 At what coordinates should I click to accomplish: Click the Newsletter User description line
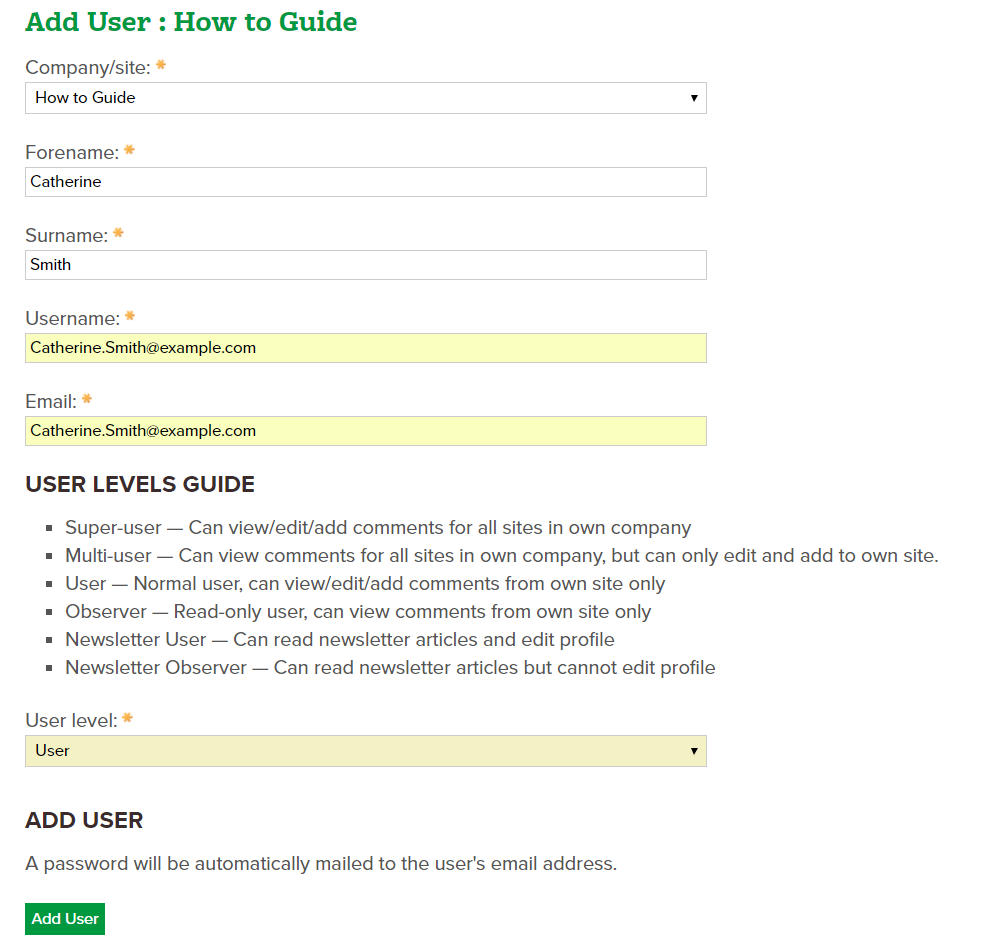coord(339,640)
